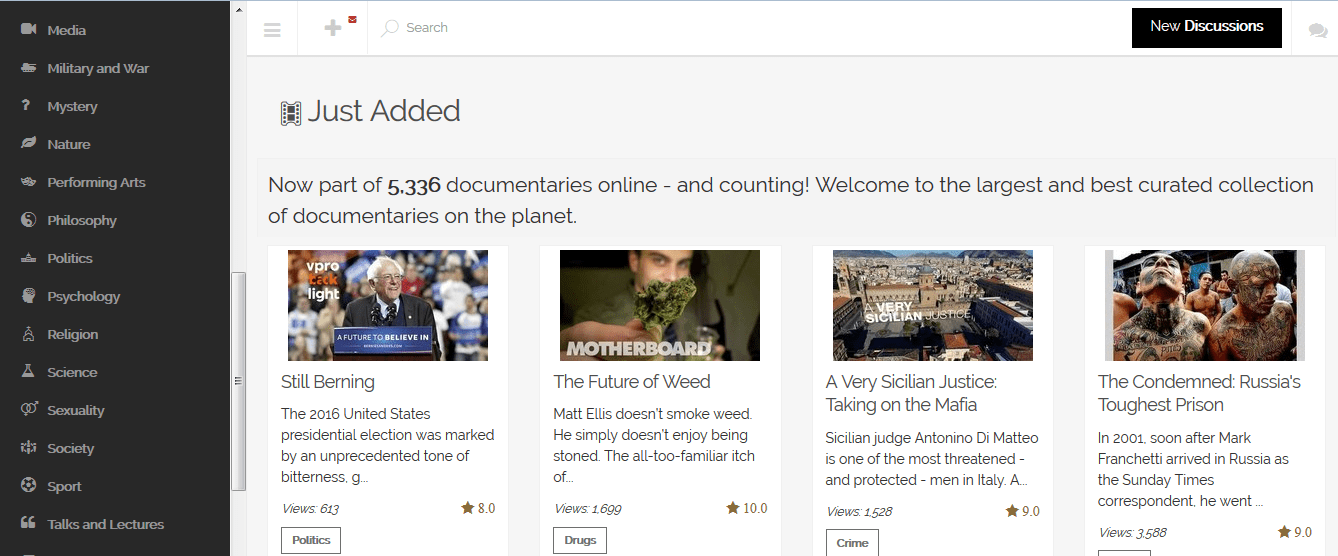Toggle the hamburger menu icon
This screenshot has width=1338, height=556.
[272, 29]
